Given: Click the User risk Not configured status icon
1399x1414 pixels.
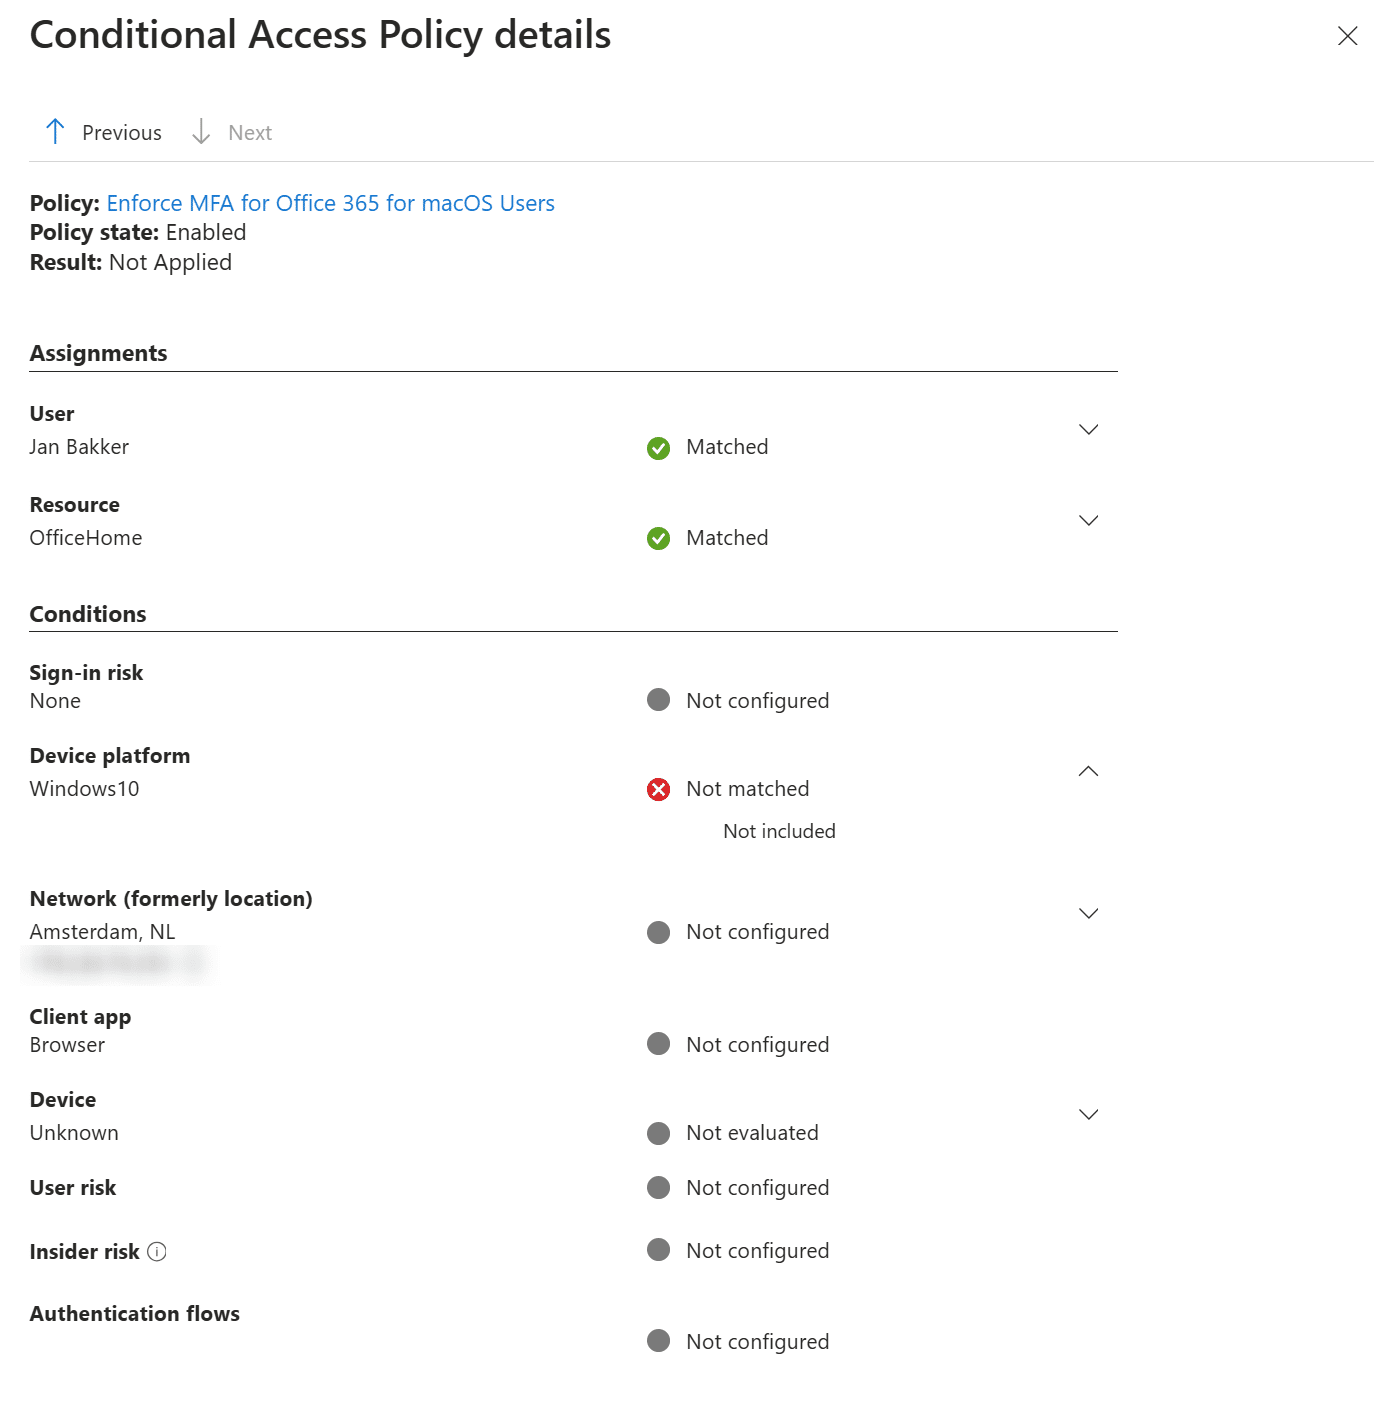Looking at the screenshot, I should pos(658,1187).
